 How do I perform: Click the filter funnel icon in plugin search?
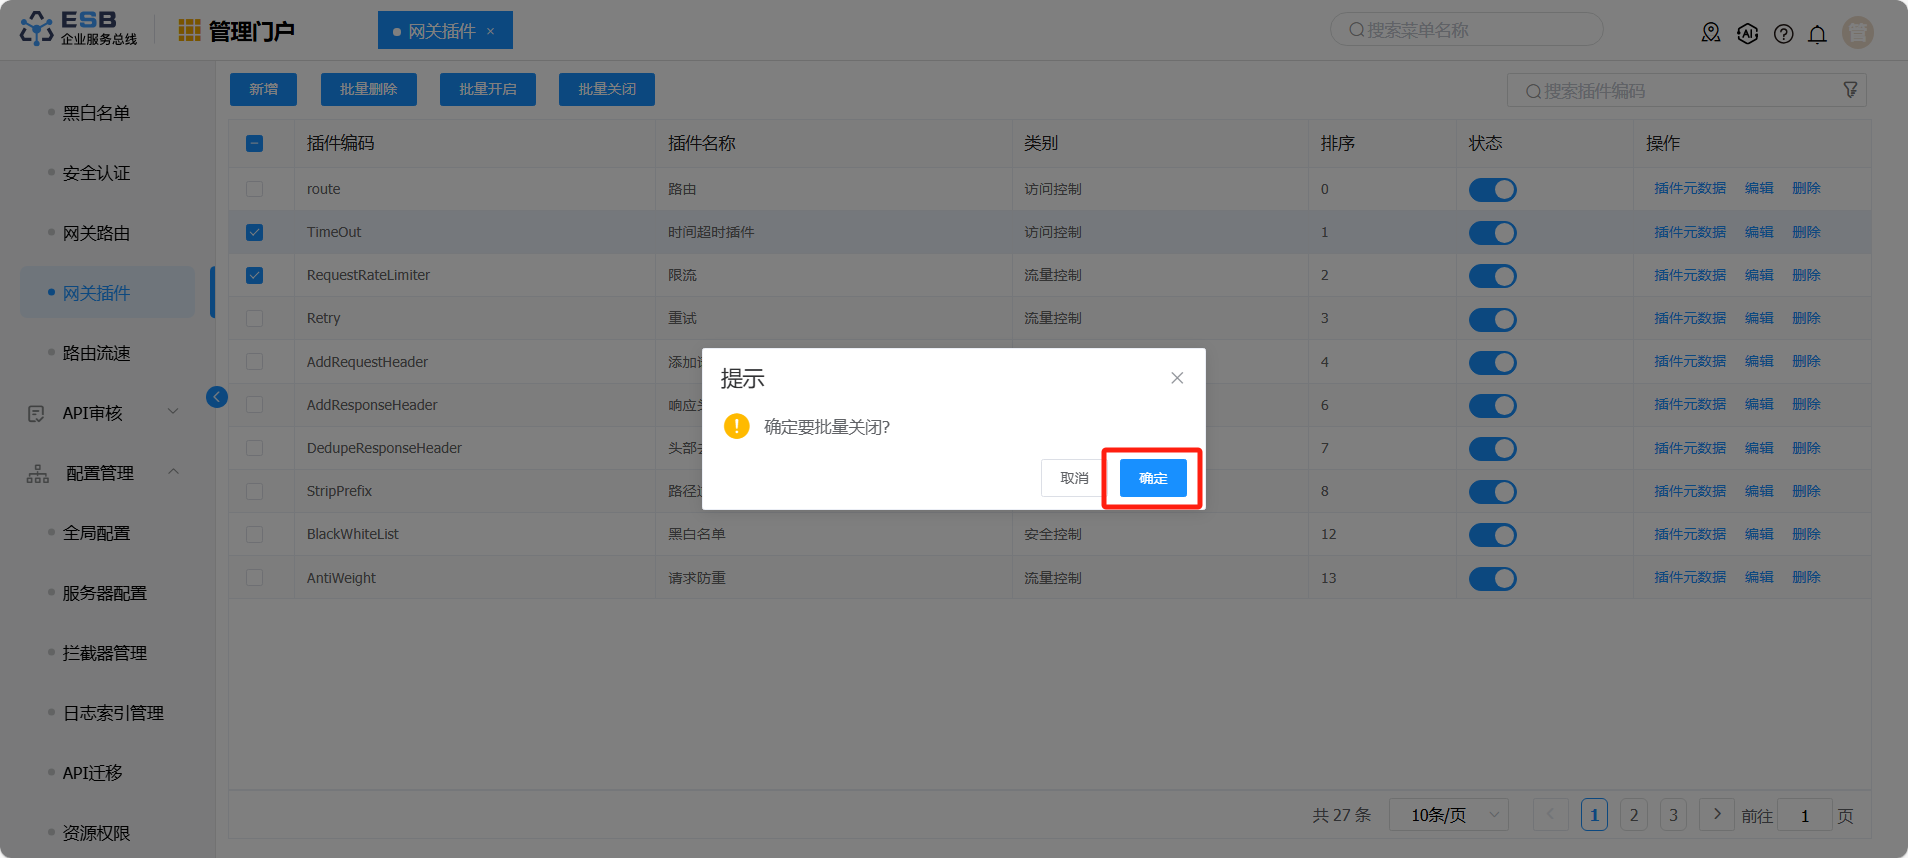(x=1850, y=90)
